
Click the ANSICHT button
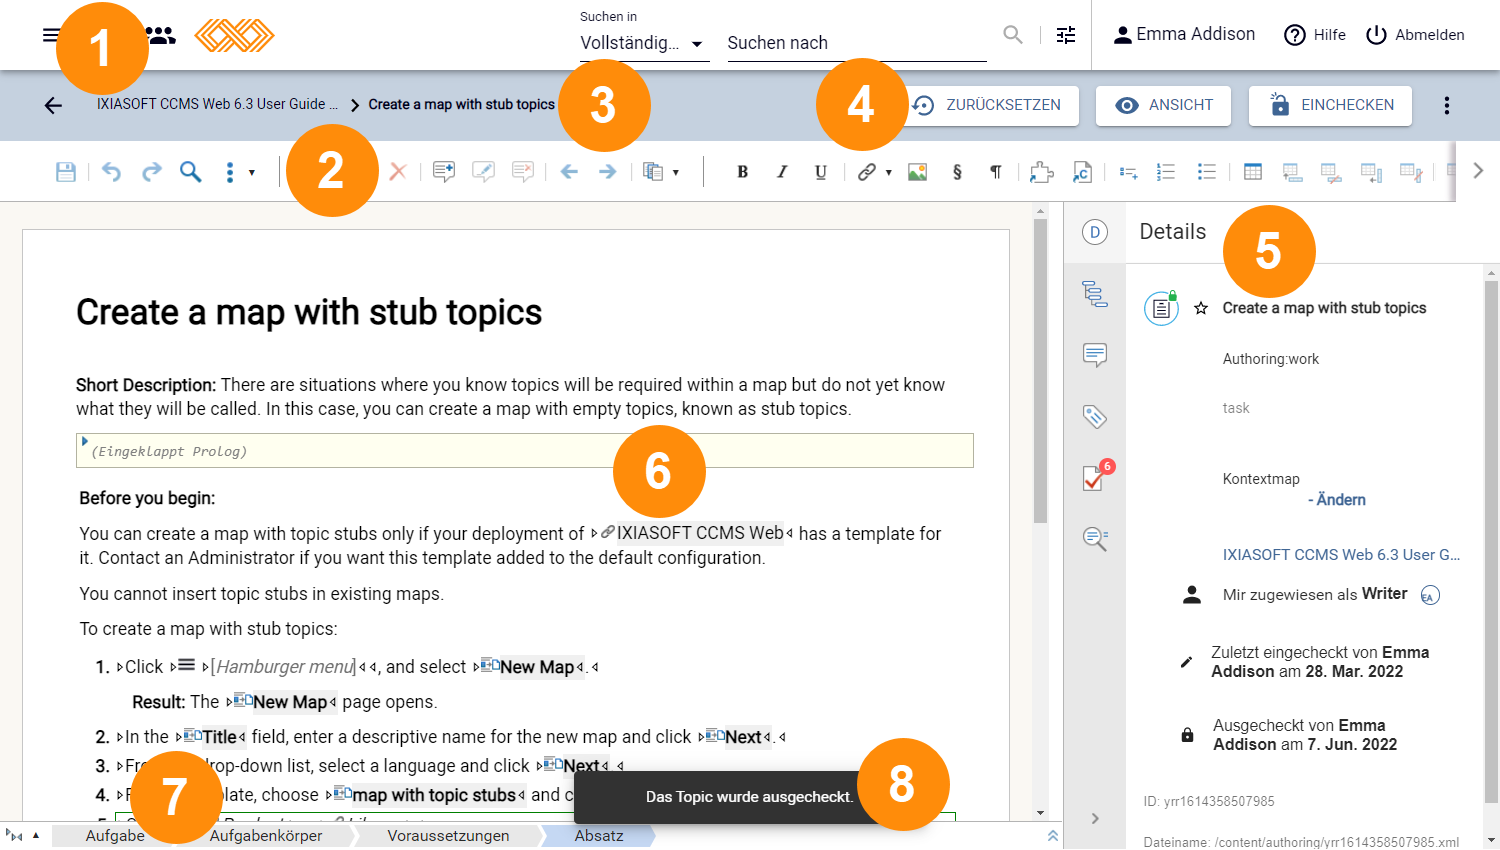pyautogui.click(x=1163, y=105)
